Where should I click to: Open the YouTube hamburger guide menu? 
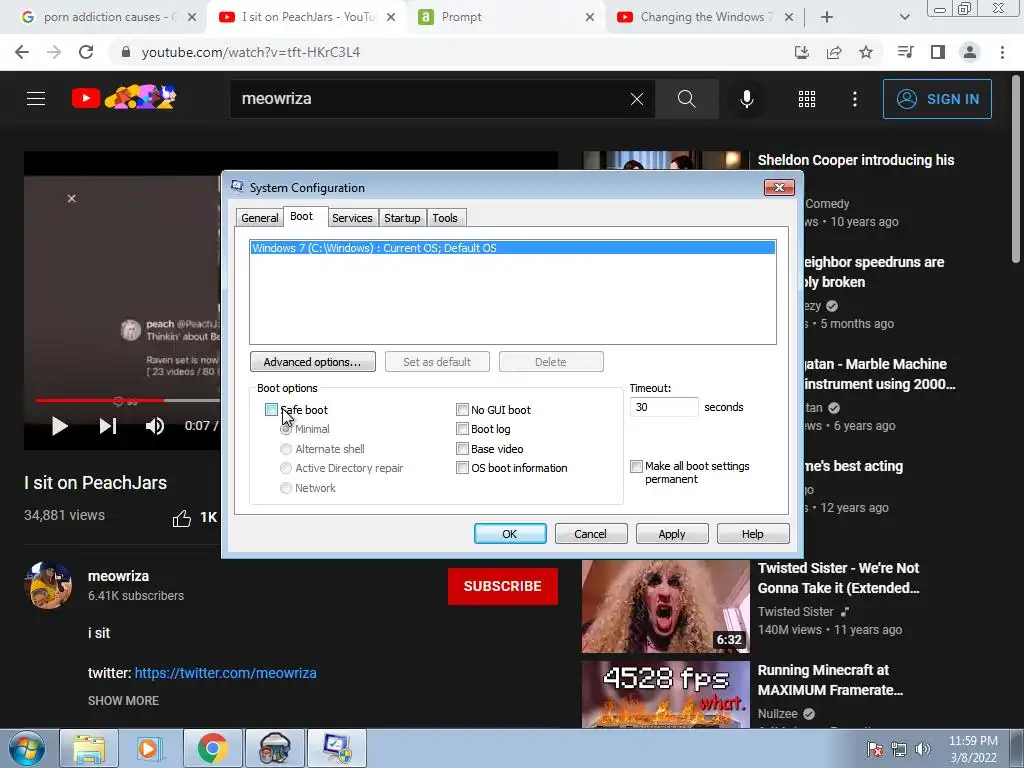[x=36, y=99]
